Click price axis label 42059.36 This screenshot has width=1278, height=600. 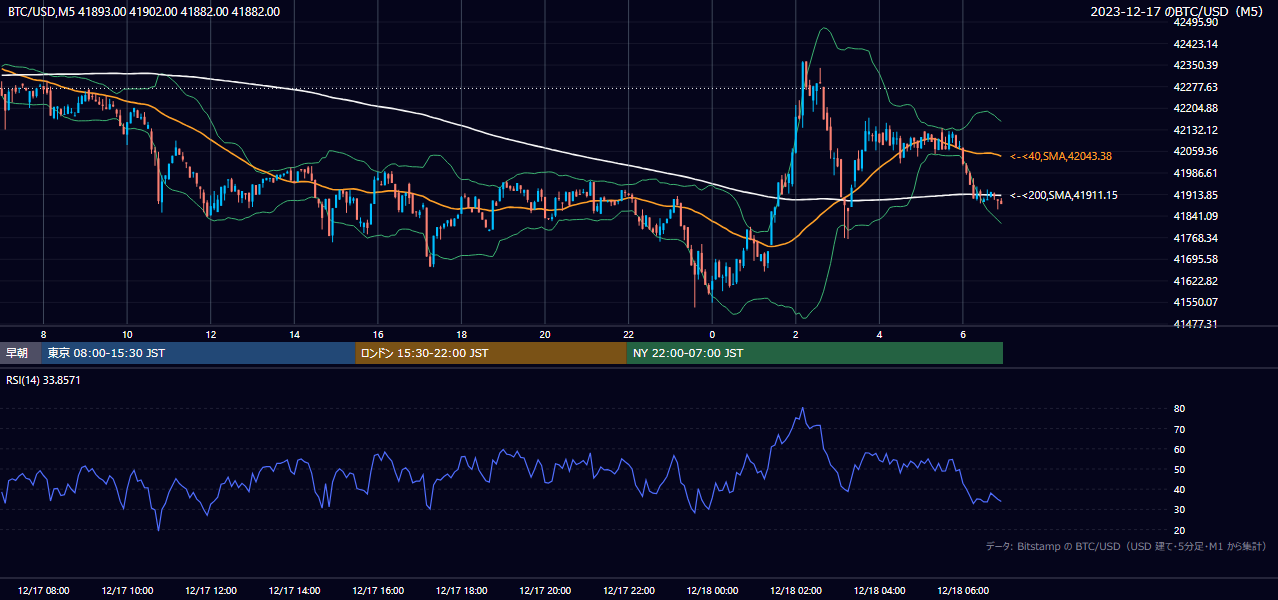tap(1195, 151)
